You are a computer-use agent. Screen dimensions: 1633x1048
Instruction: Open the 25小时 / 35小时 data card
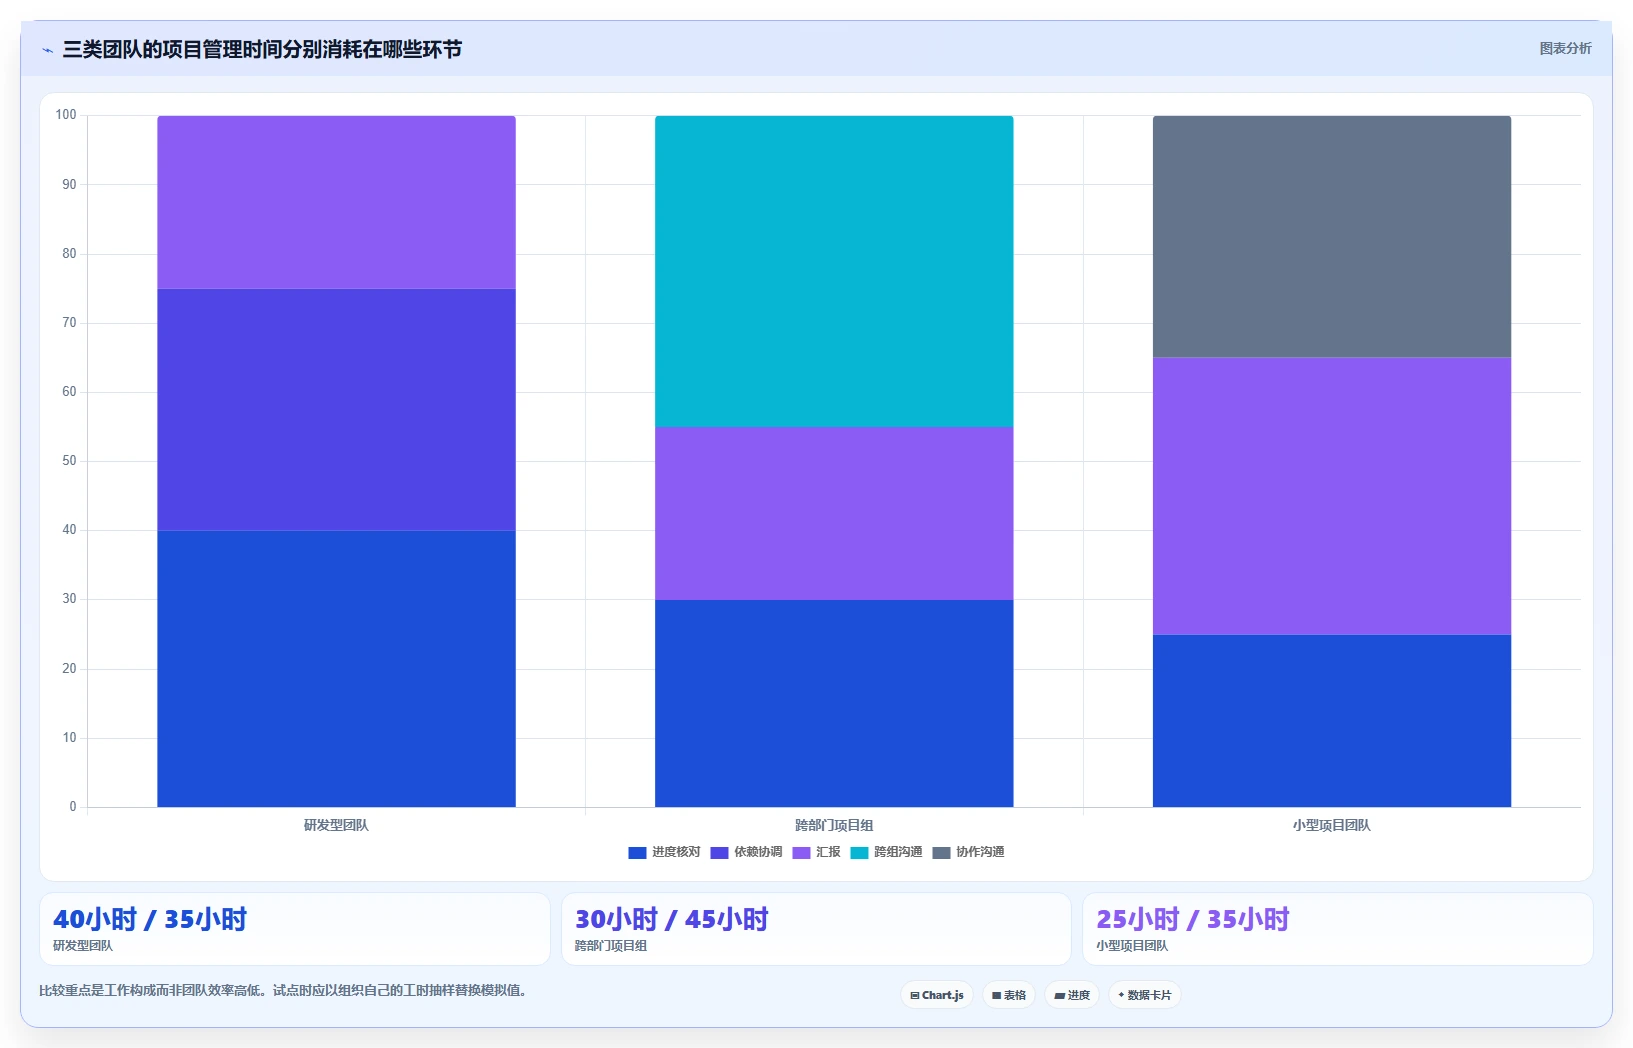click(1338, 929)
